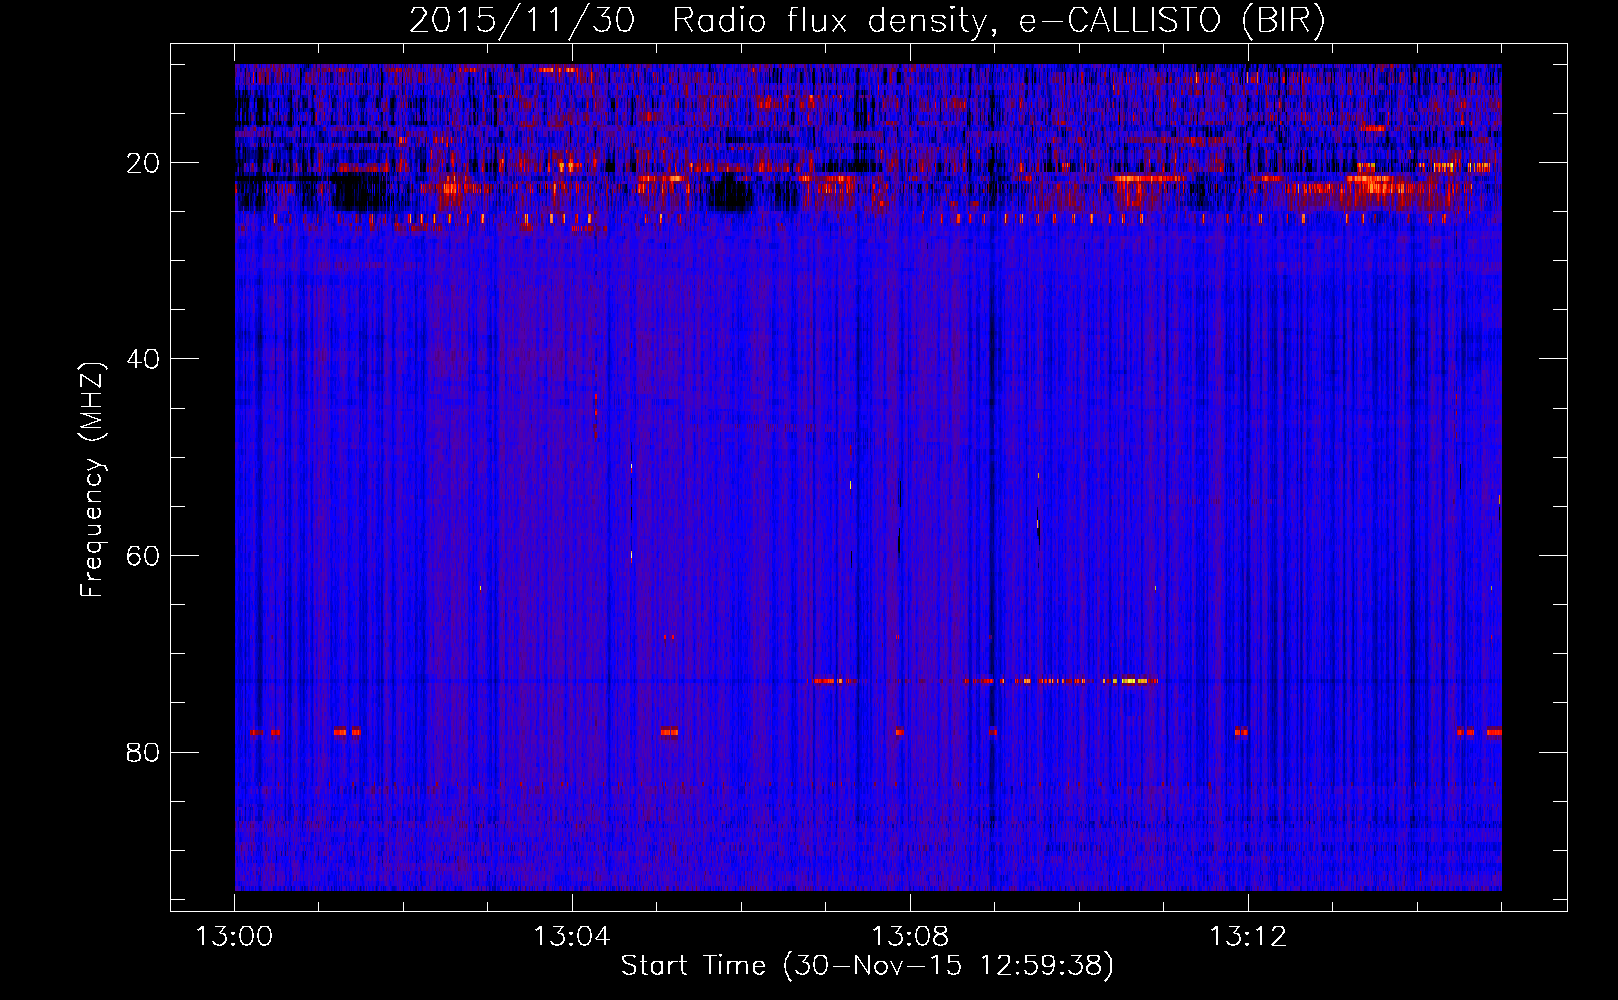
Task: Click the plot title 'Radio flux density, e-CALLISTO (BIR)'
Action: point(998,21)
